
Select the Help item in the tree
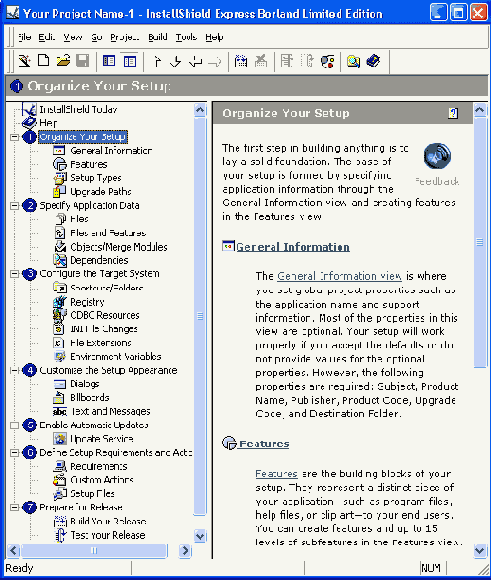tap(48, 123)
